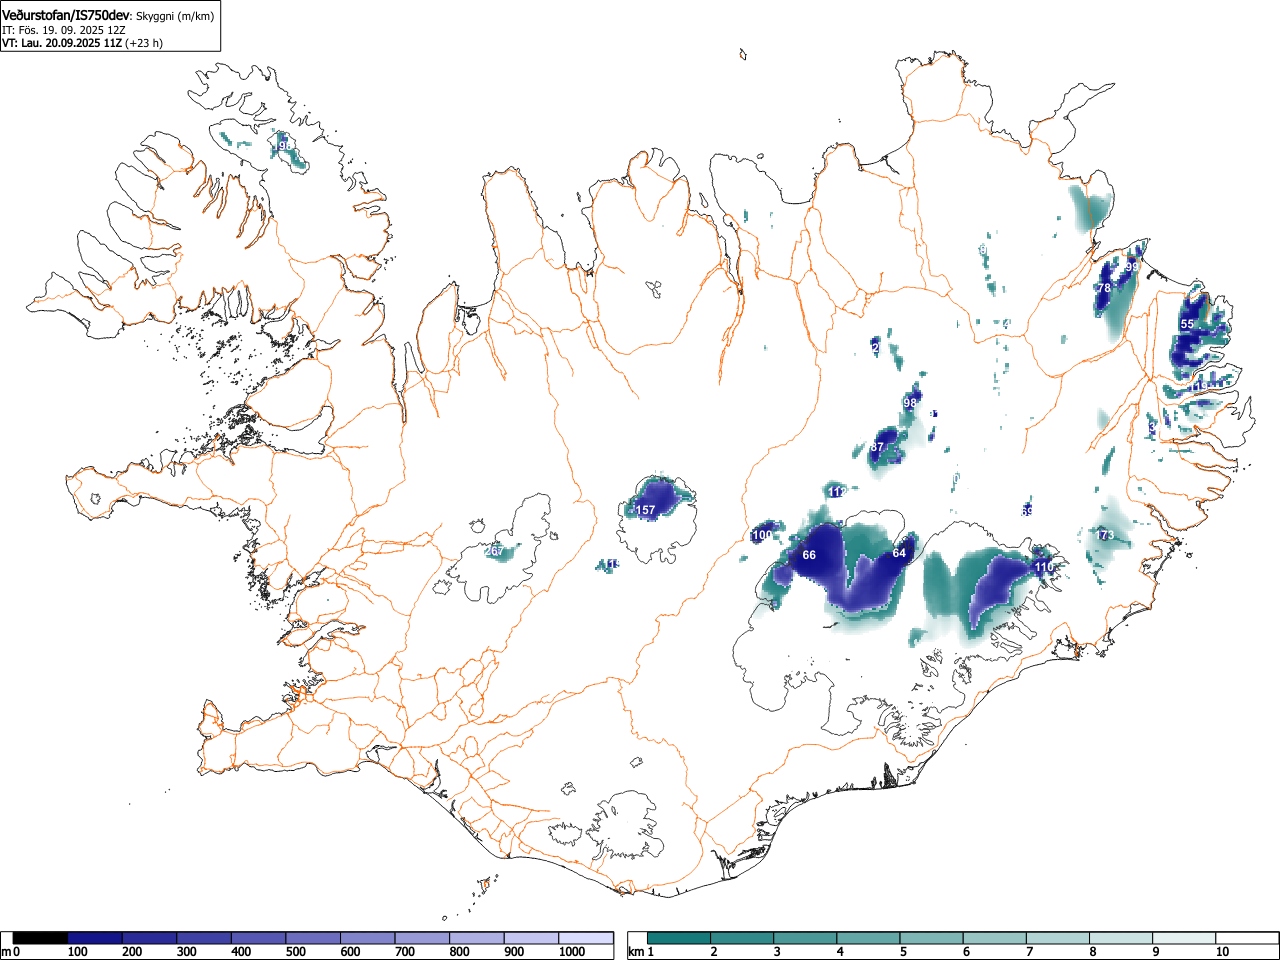This screenshot has width=1280, height=960.
Task: Click the 7 tick label on the km scale
Action: (x=1029, y=952)
